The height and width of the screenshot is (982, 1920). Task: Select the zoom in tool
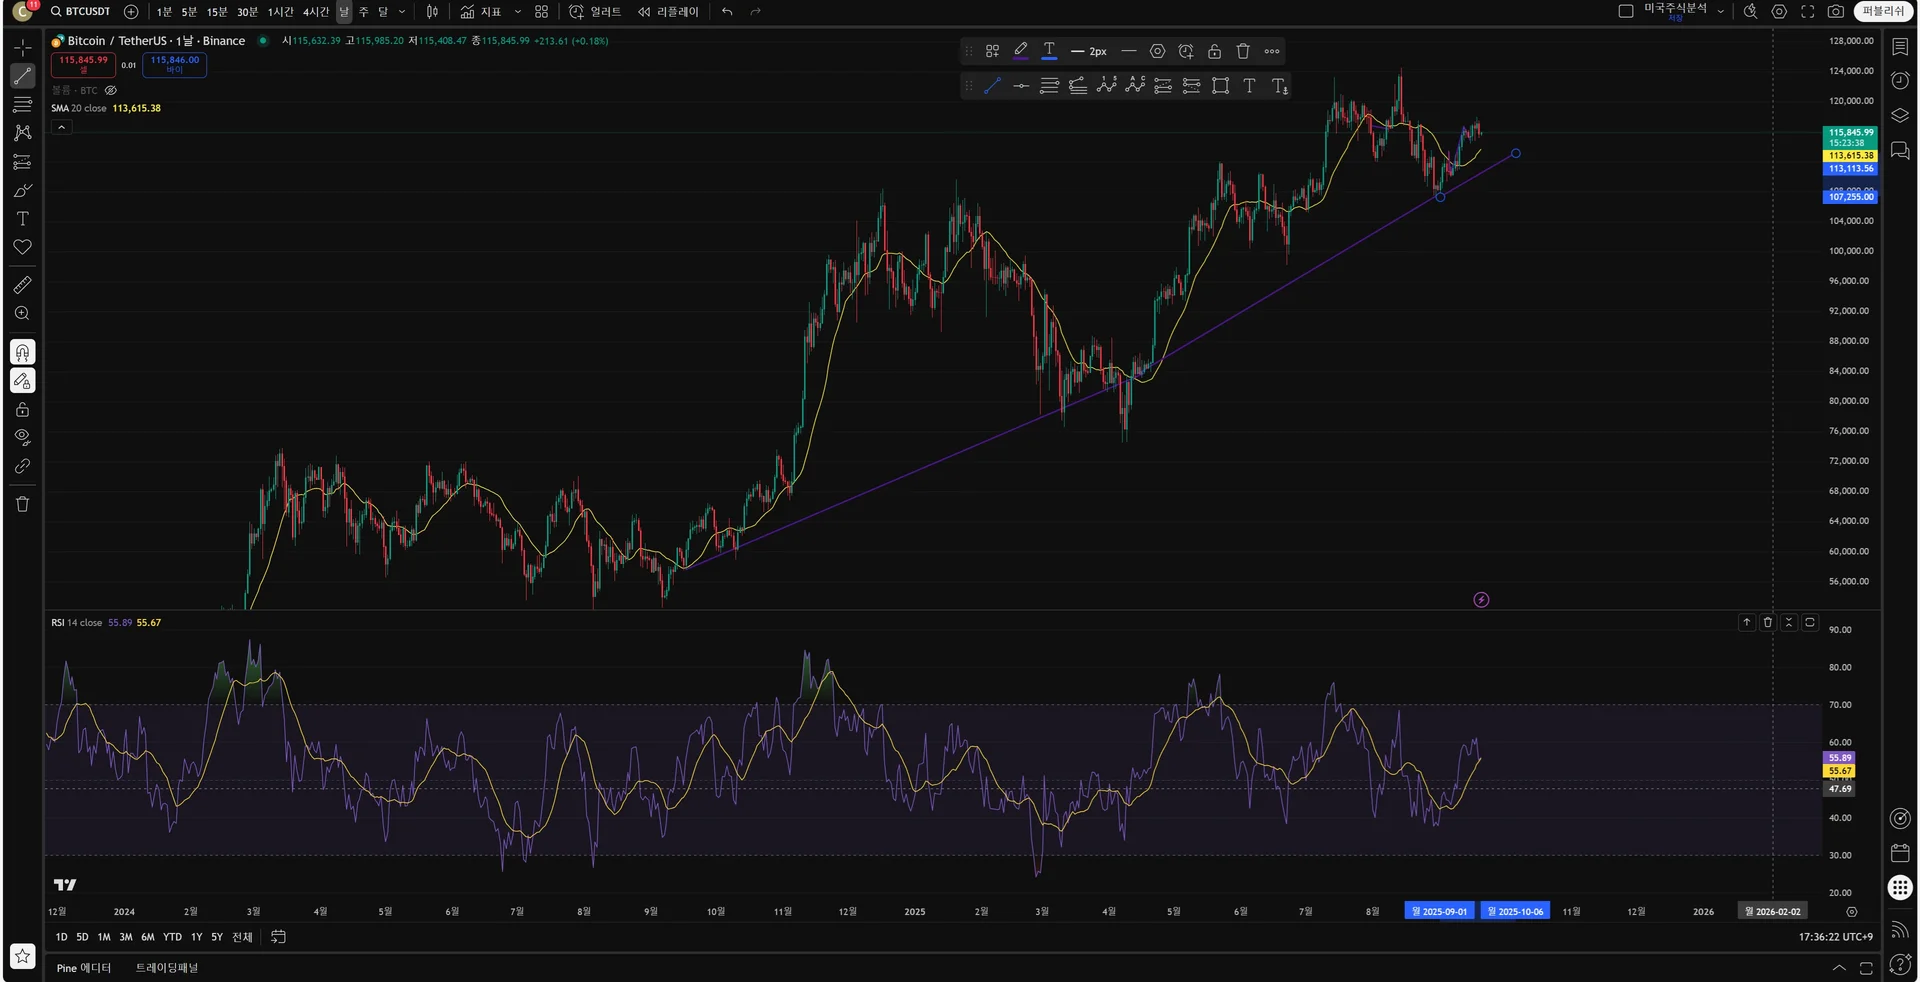pos(22,314)
